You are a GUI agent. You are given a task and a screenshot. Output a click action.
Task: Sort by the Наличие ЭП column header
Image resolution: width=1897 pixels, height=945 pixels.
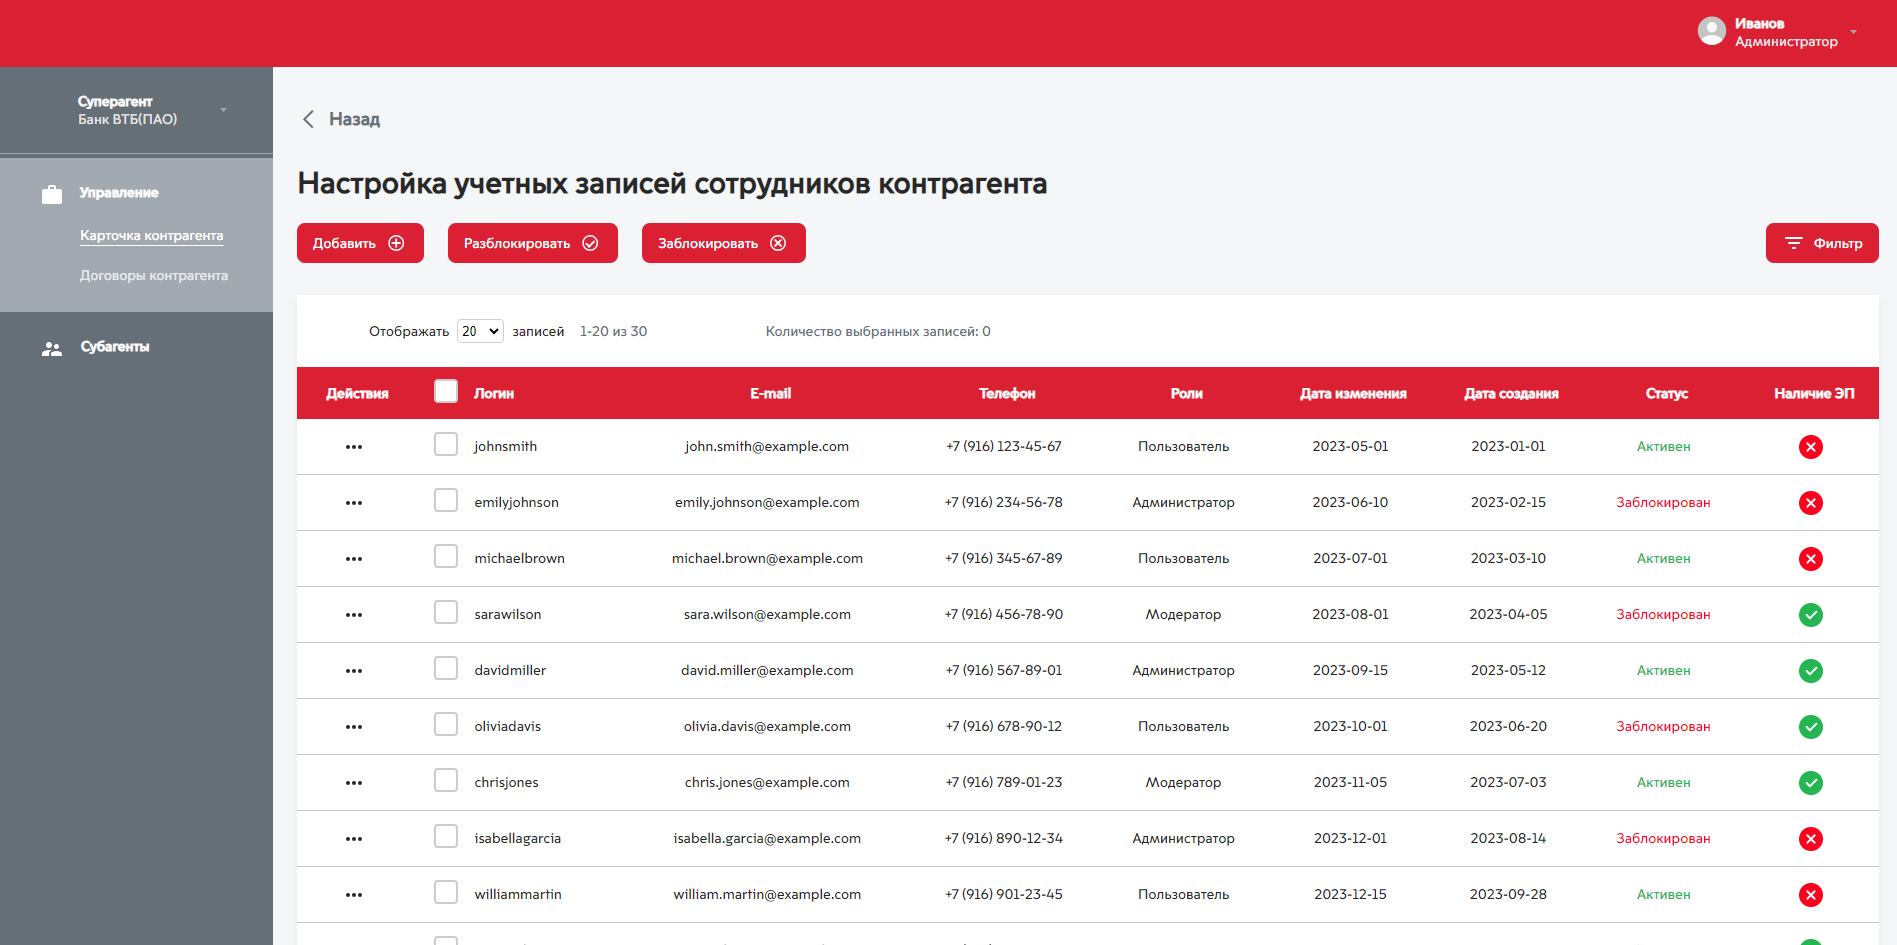(1814, 394)
